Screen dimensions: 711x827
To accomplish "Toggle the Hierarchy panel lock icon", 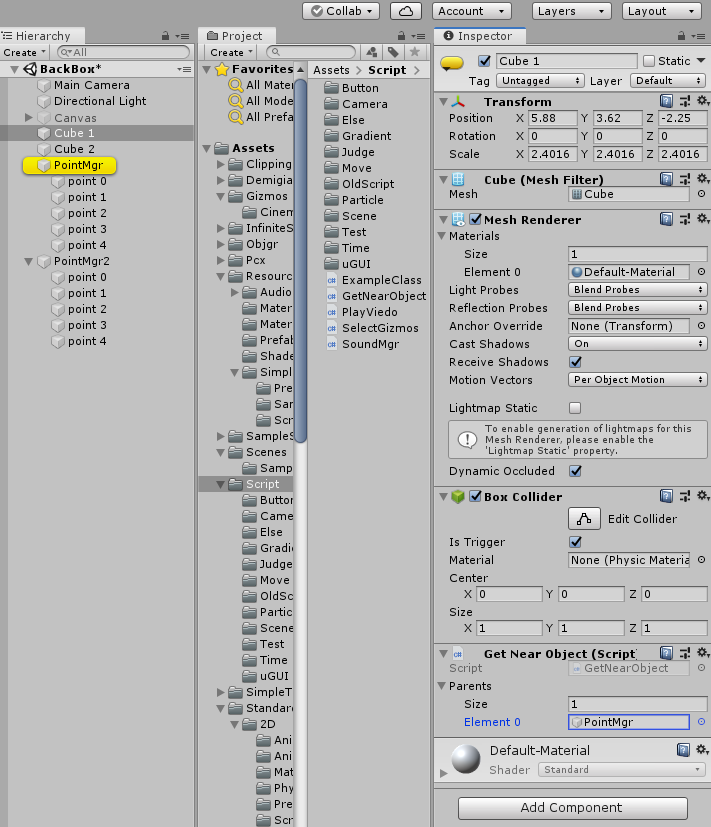I will pyautogui.click(x=165, y=36).
